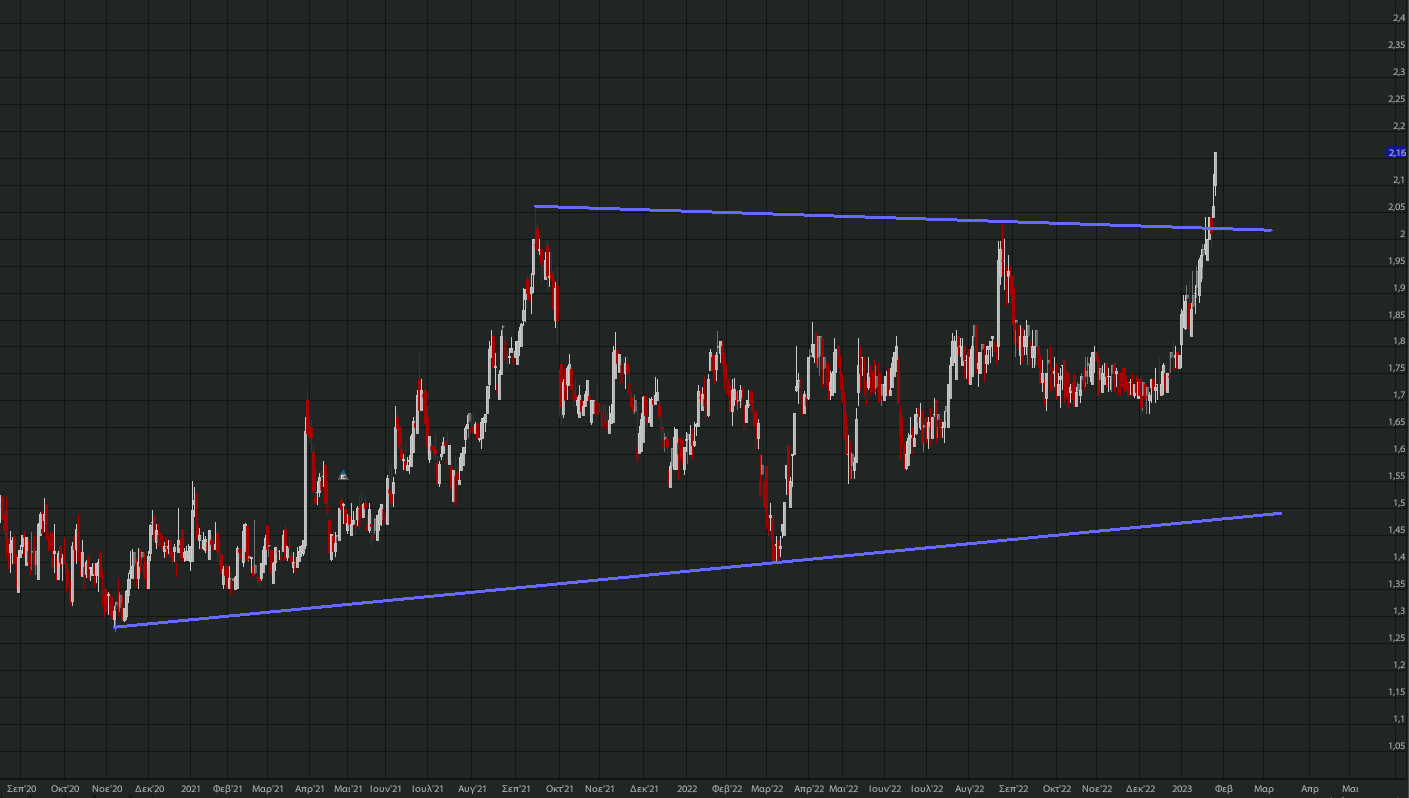1409x798 pixels.
Task: Click the 1,2 price axis label
Action: coord(1397,665)
